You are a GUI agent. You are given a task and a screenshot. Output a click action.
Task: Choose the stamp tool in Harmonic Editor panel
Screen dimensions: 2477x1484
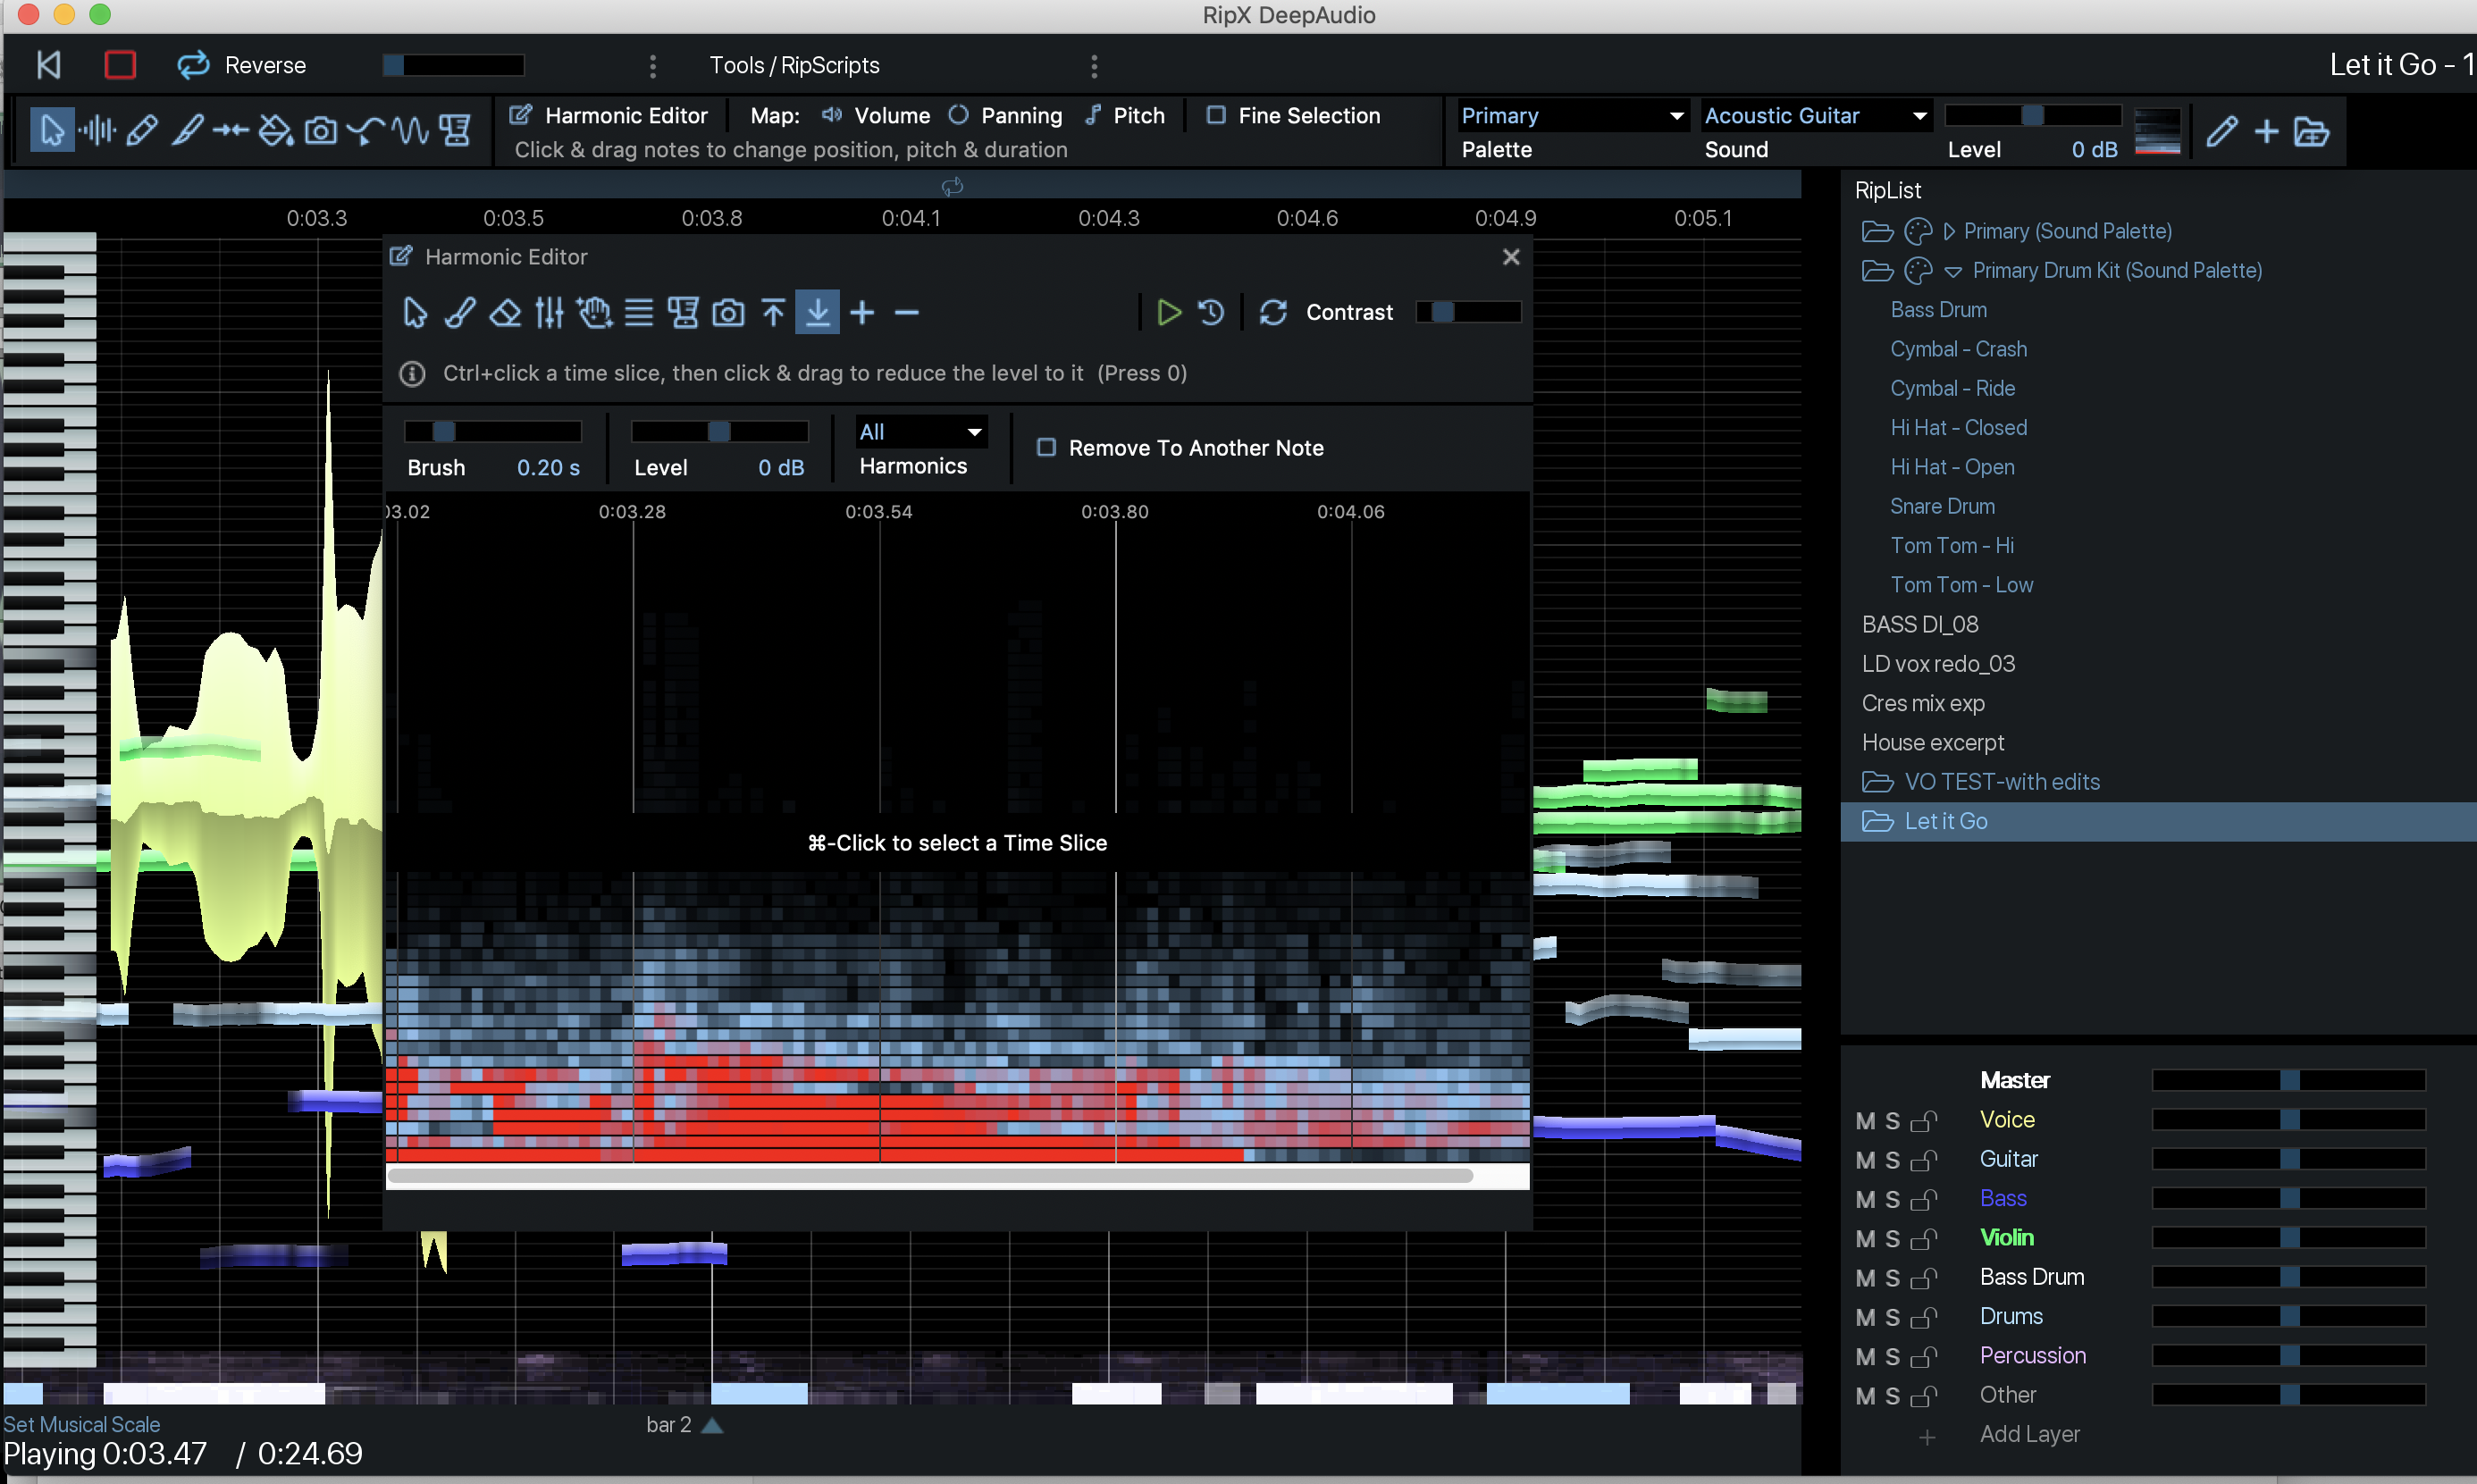(683, 313)
